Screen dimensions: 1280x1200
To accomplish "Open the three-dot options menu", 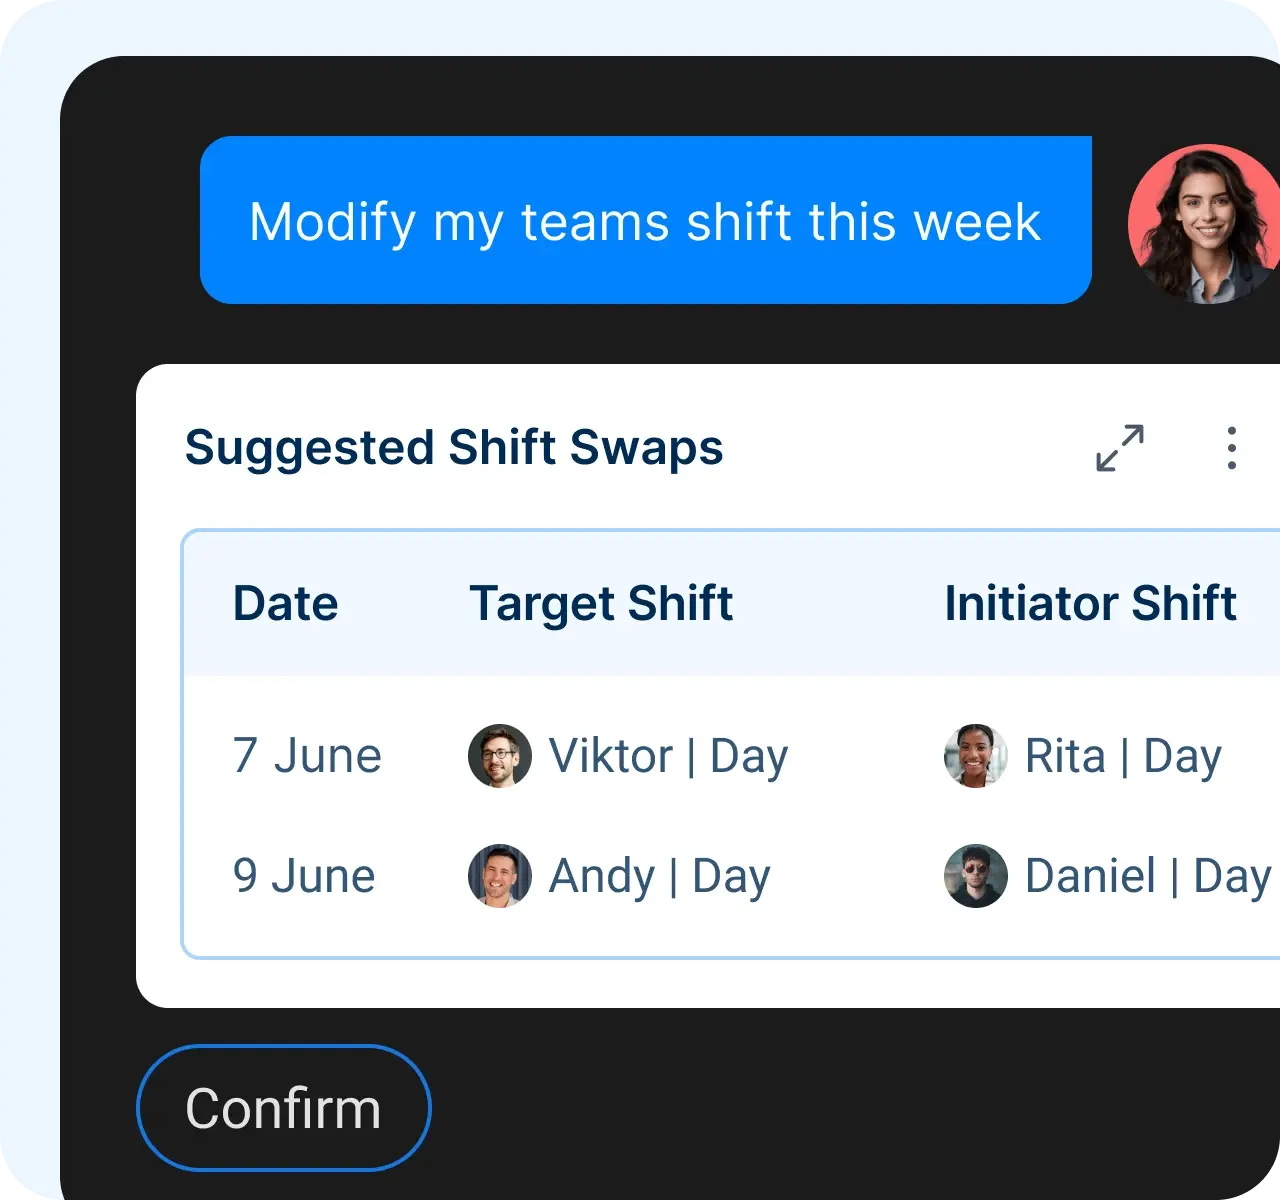I will (1231, 449).
